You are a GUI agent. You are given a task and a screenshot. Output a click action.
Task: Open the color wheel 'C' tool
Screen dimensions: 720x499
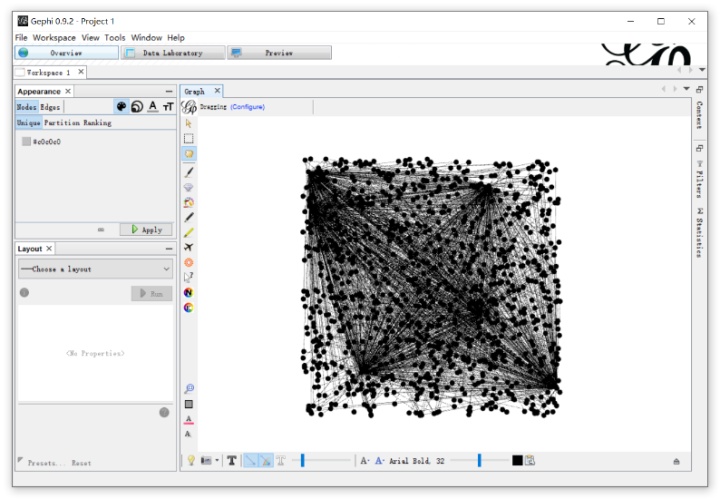pyautogui.click(x=188, y=307)
